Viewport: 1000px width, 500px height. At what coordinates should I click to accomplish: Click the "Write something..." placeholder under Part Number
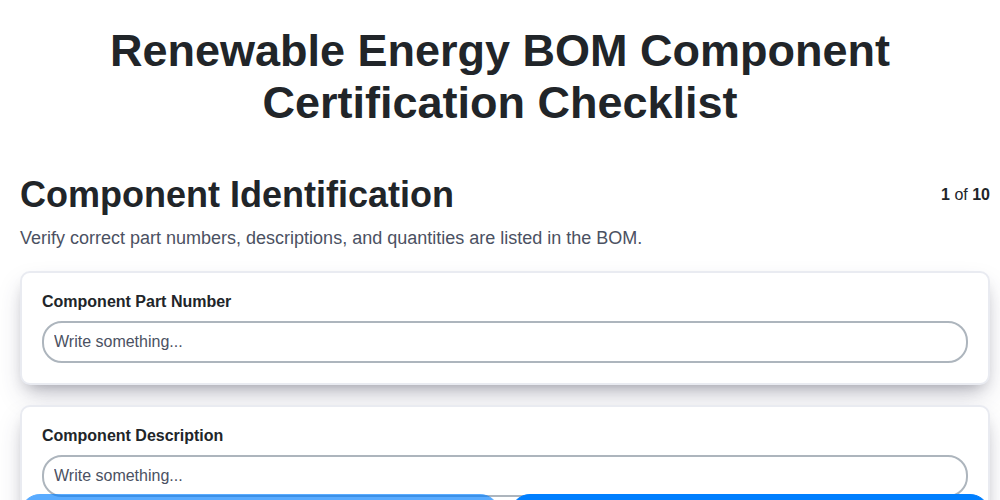point(118,342)
